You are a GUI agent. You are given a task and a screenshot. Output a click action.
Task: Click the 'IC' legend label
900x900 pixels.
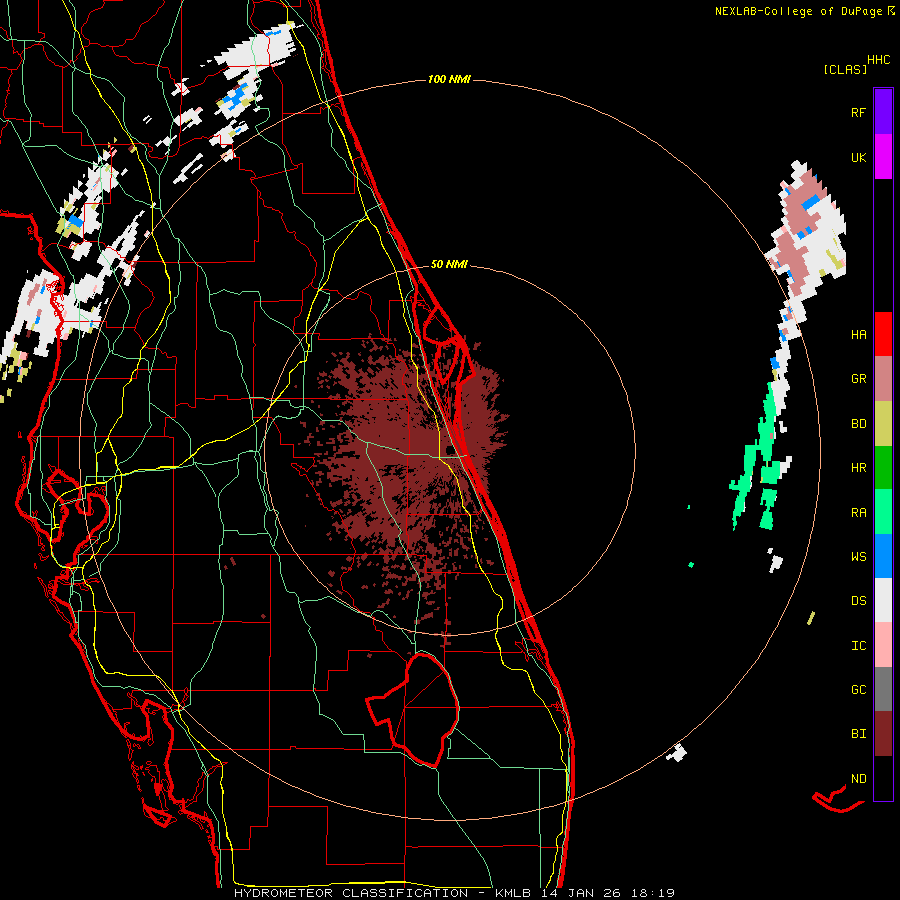click(858, 646)
